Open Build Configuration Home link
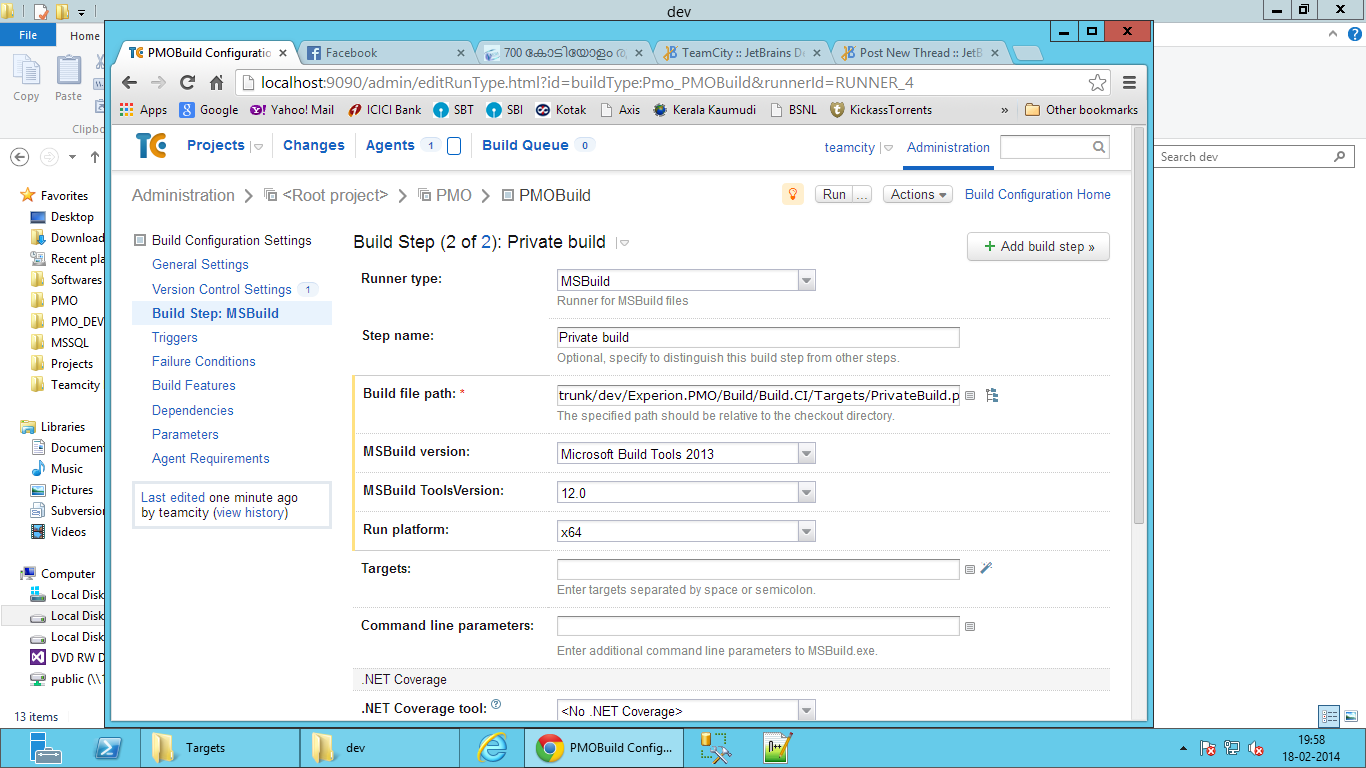Screen dimensions: 1366x768 (1038, 195)
